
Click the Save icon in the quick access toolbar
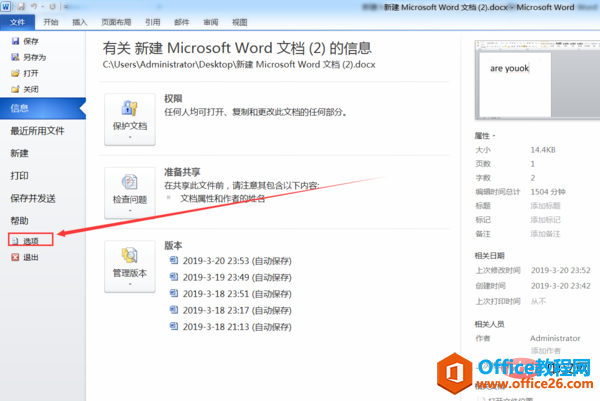pos(20,6)
